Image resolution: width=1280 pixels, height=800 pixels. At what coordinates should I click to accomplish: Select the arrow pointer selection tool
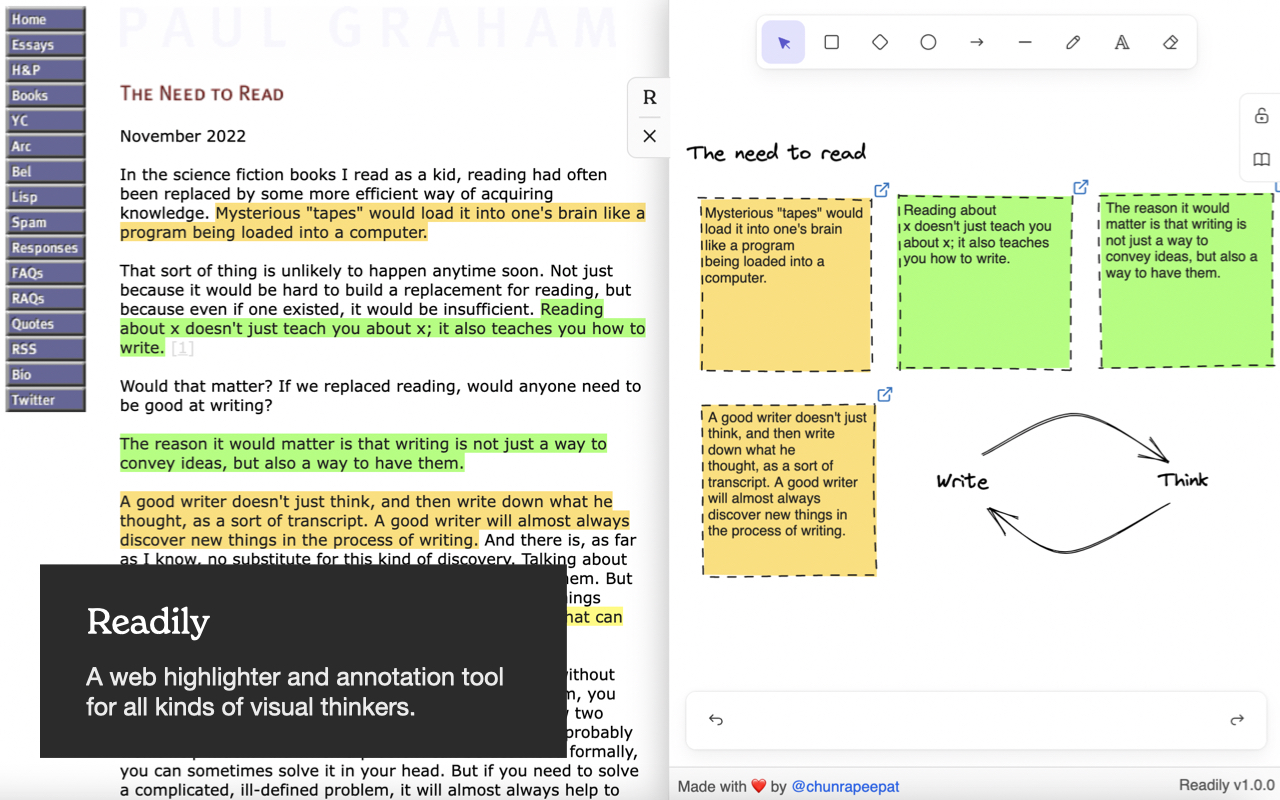click(x=783, y=42)
